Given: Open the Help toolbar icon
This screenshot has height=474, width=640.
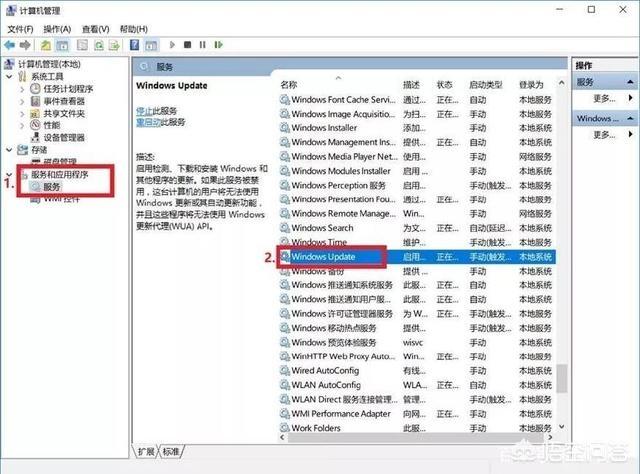Looking at the screenshot, I should [x=134, y=45].
